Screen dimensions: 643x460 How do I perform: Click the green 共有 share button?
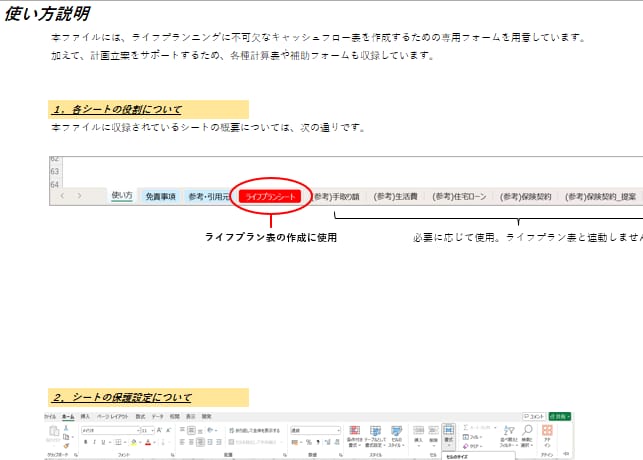point(560,417)
